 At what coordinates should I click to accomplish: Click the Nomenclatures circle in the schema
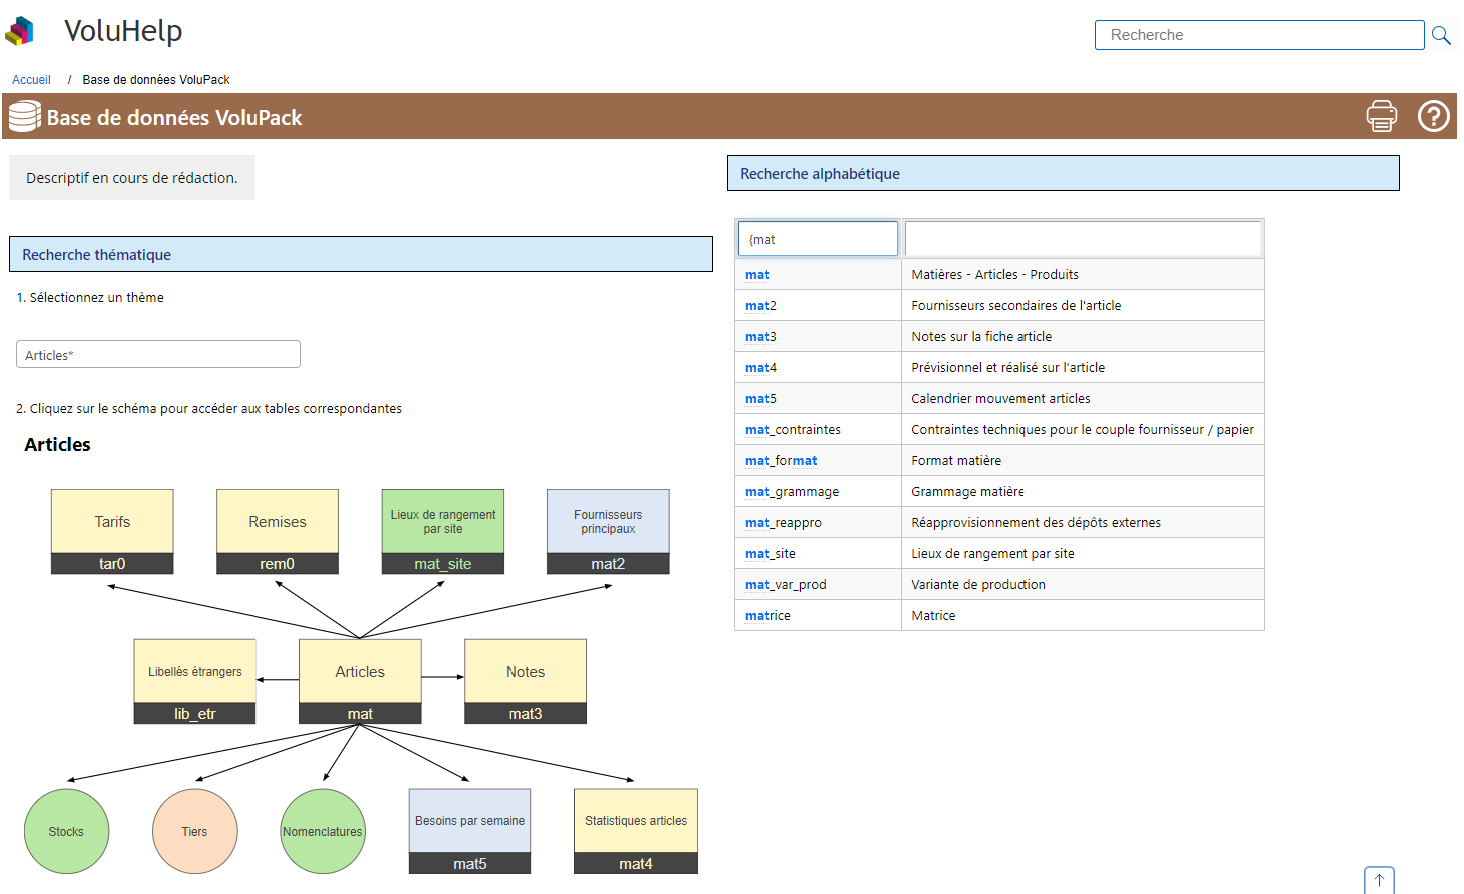coord(323,831)
